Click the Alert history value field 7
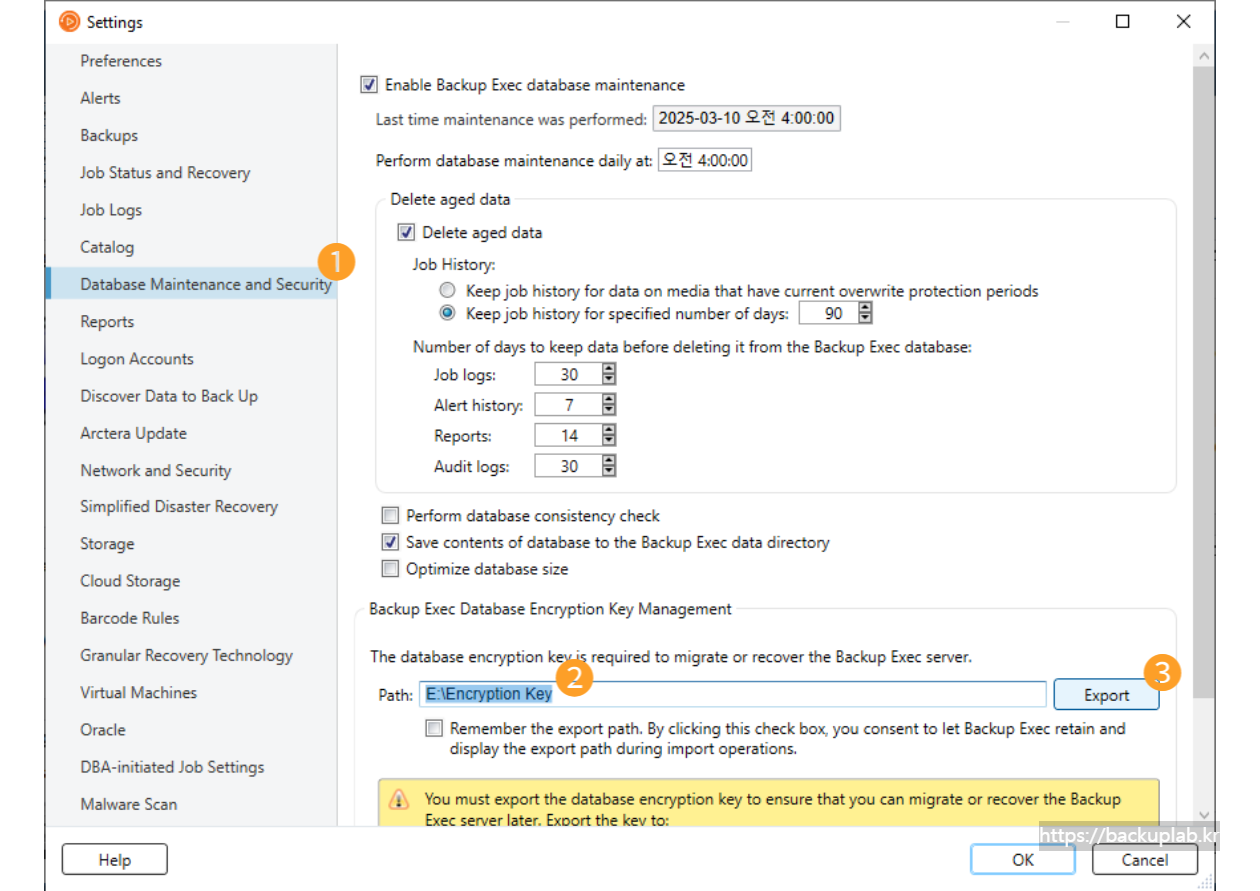The width and height of the screenshot is (1260, 891). [568, 405]
